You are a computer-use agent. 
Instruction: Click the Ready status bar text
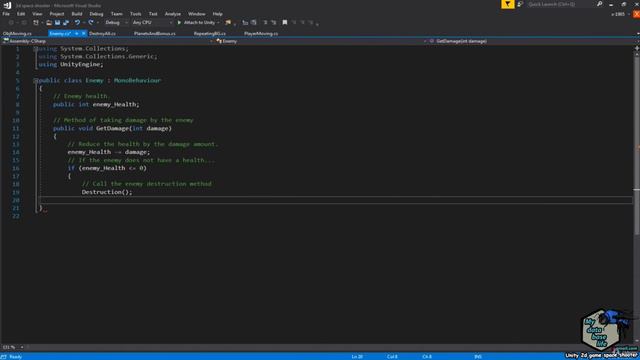(x=16, y=357)
